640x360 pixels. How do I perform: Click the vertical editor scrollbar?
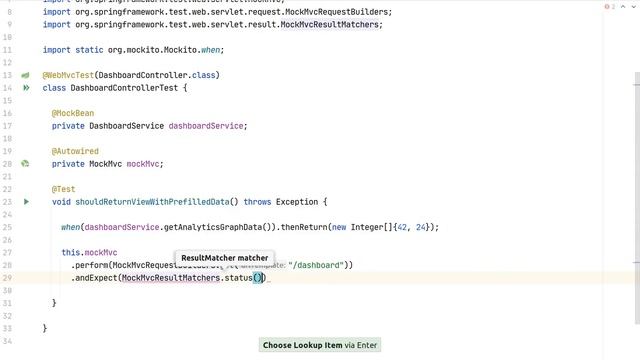(637, 198)
